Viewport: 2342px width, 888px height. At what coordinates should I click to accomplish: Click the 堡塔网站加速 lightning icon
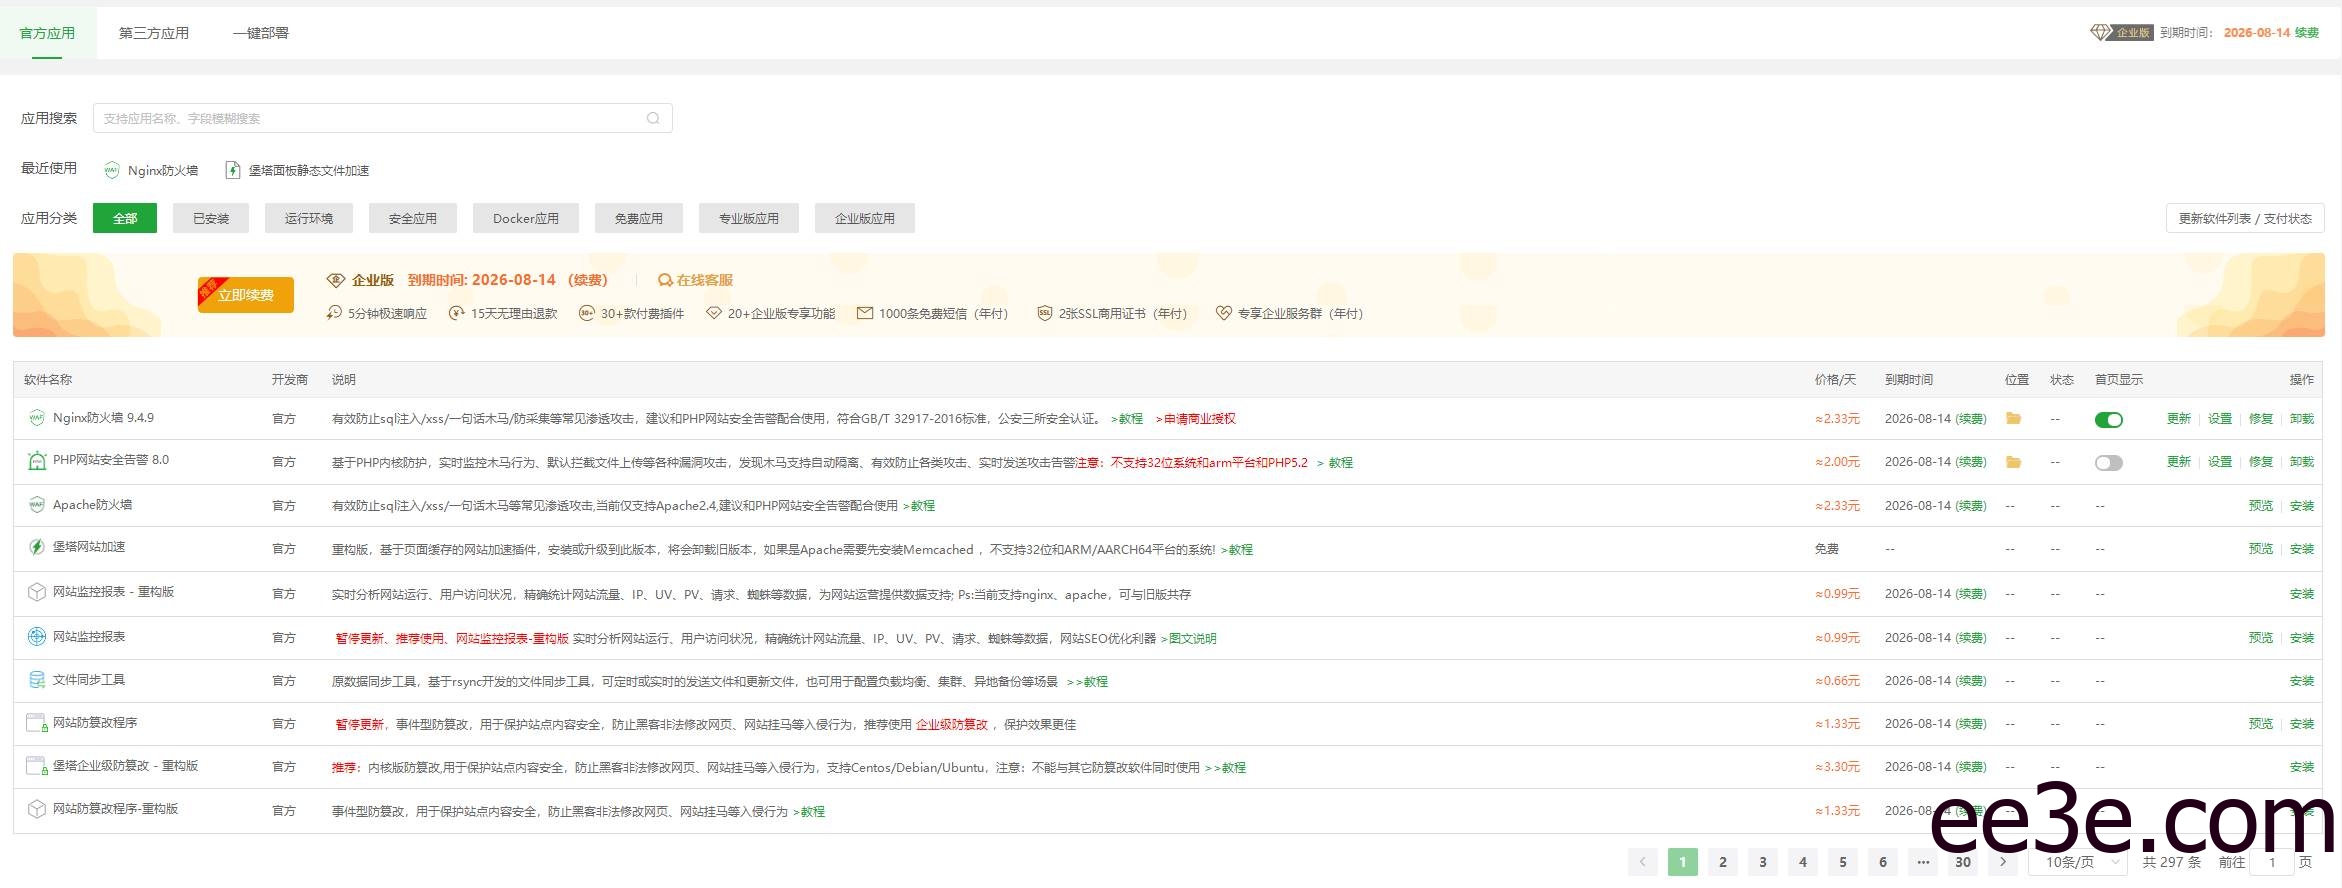pos(37,547)
